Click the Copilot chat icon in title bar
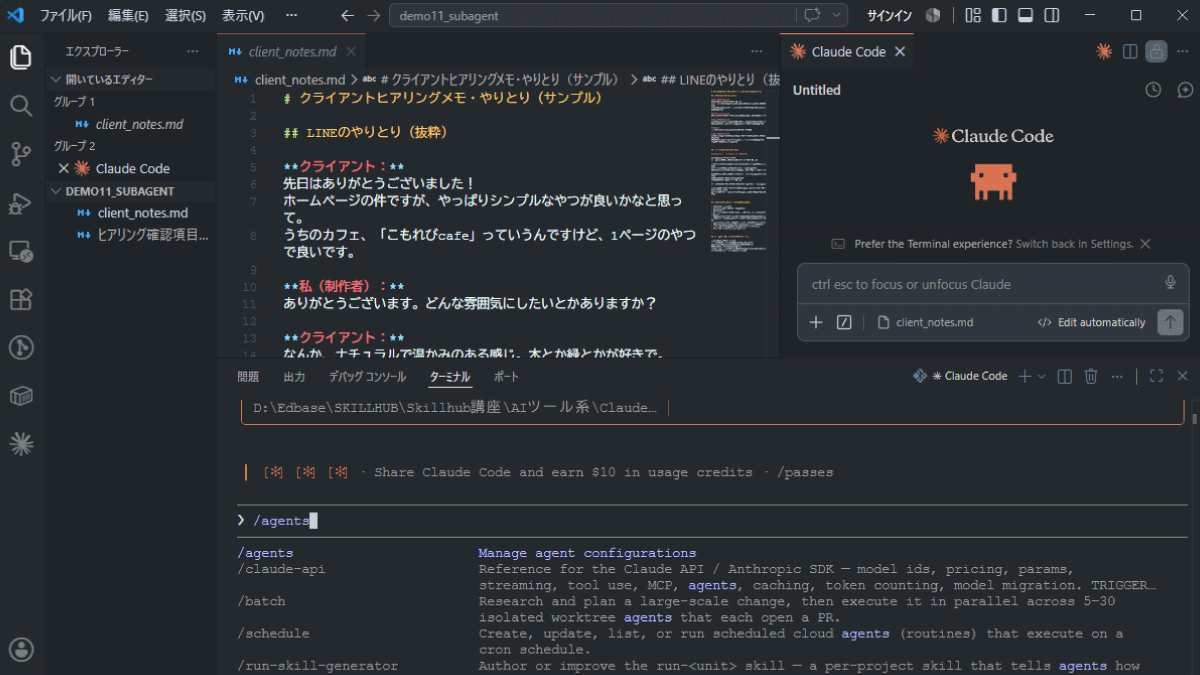The width and height of the screenshot is (1200, 675). point(812,15)
